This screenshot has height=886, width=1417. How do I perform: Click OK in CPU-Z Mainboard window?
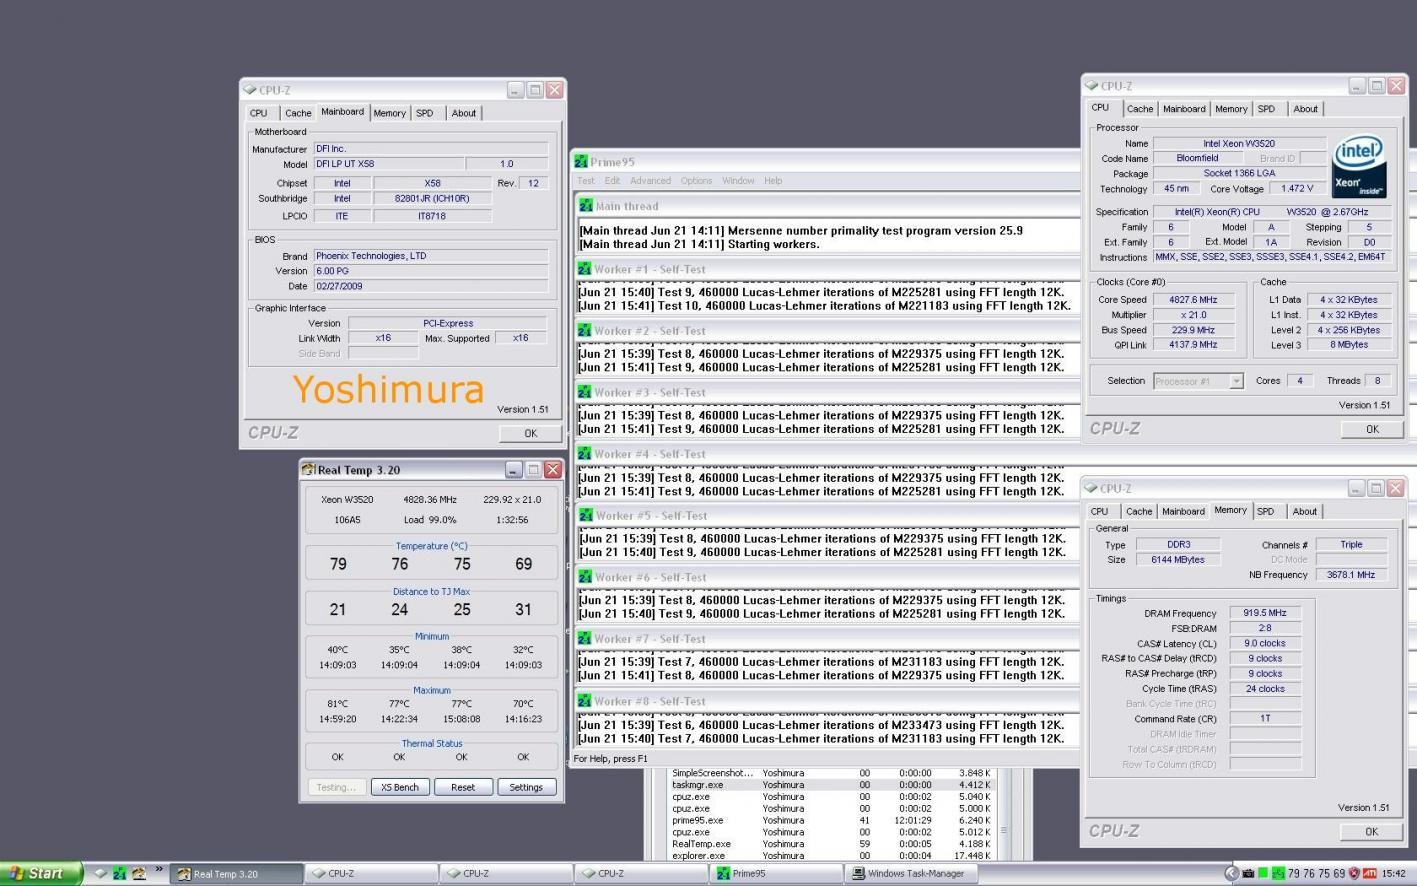click(530, 433)
